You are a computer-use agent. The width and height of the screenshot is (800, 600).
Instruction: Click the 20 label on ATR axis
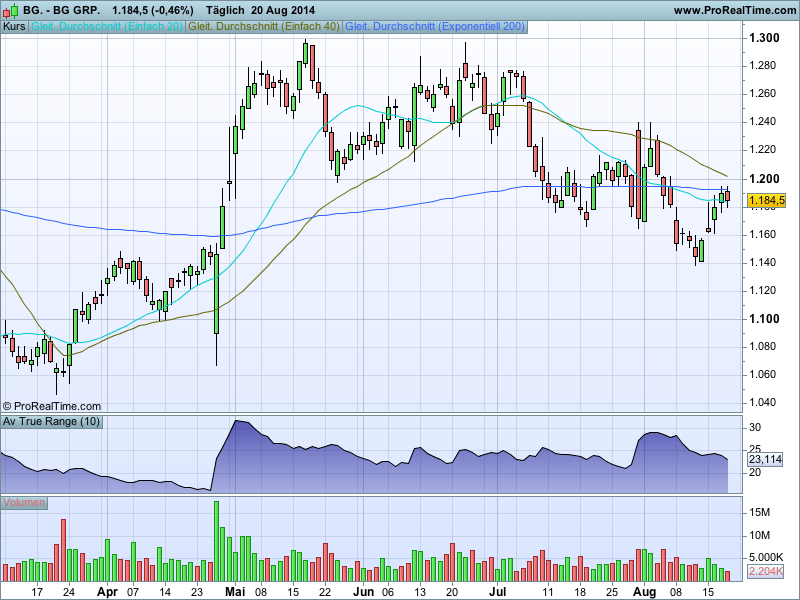755,472
